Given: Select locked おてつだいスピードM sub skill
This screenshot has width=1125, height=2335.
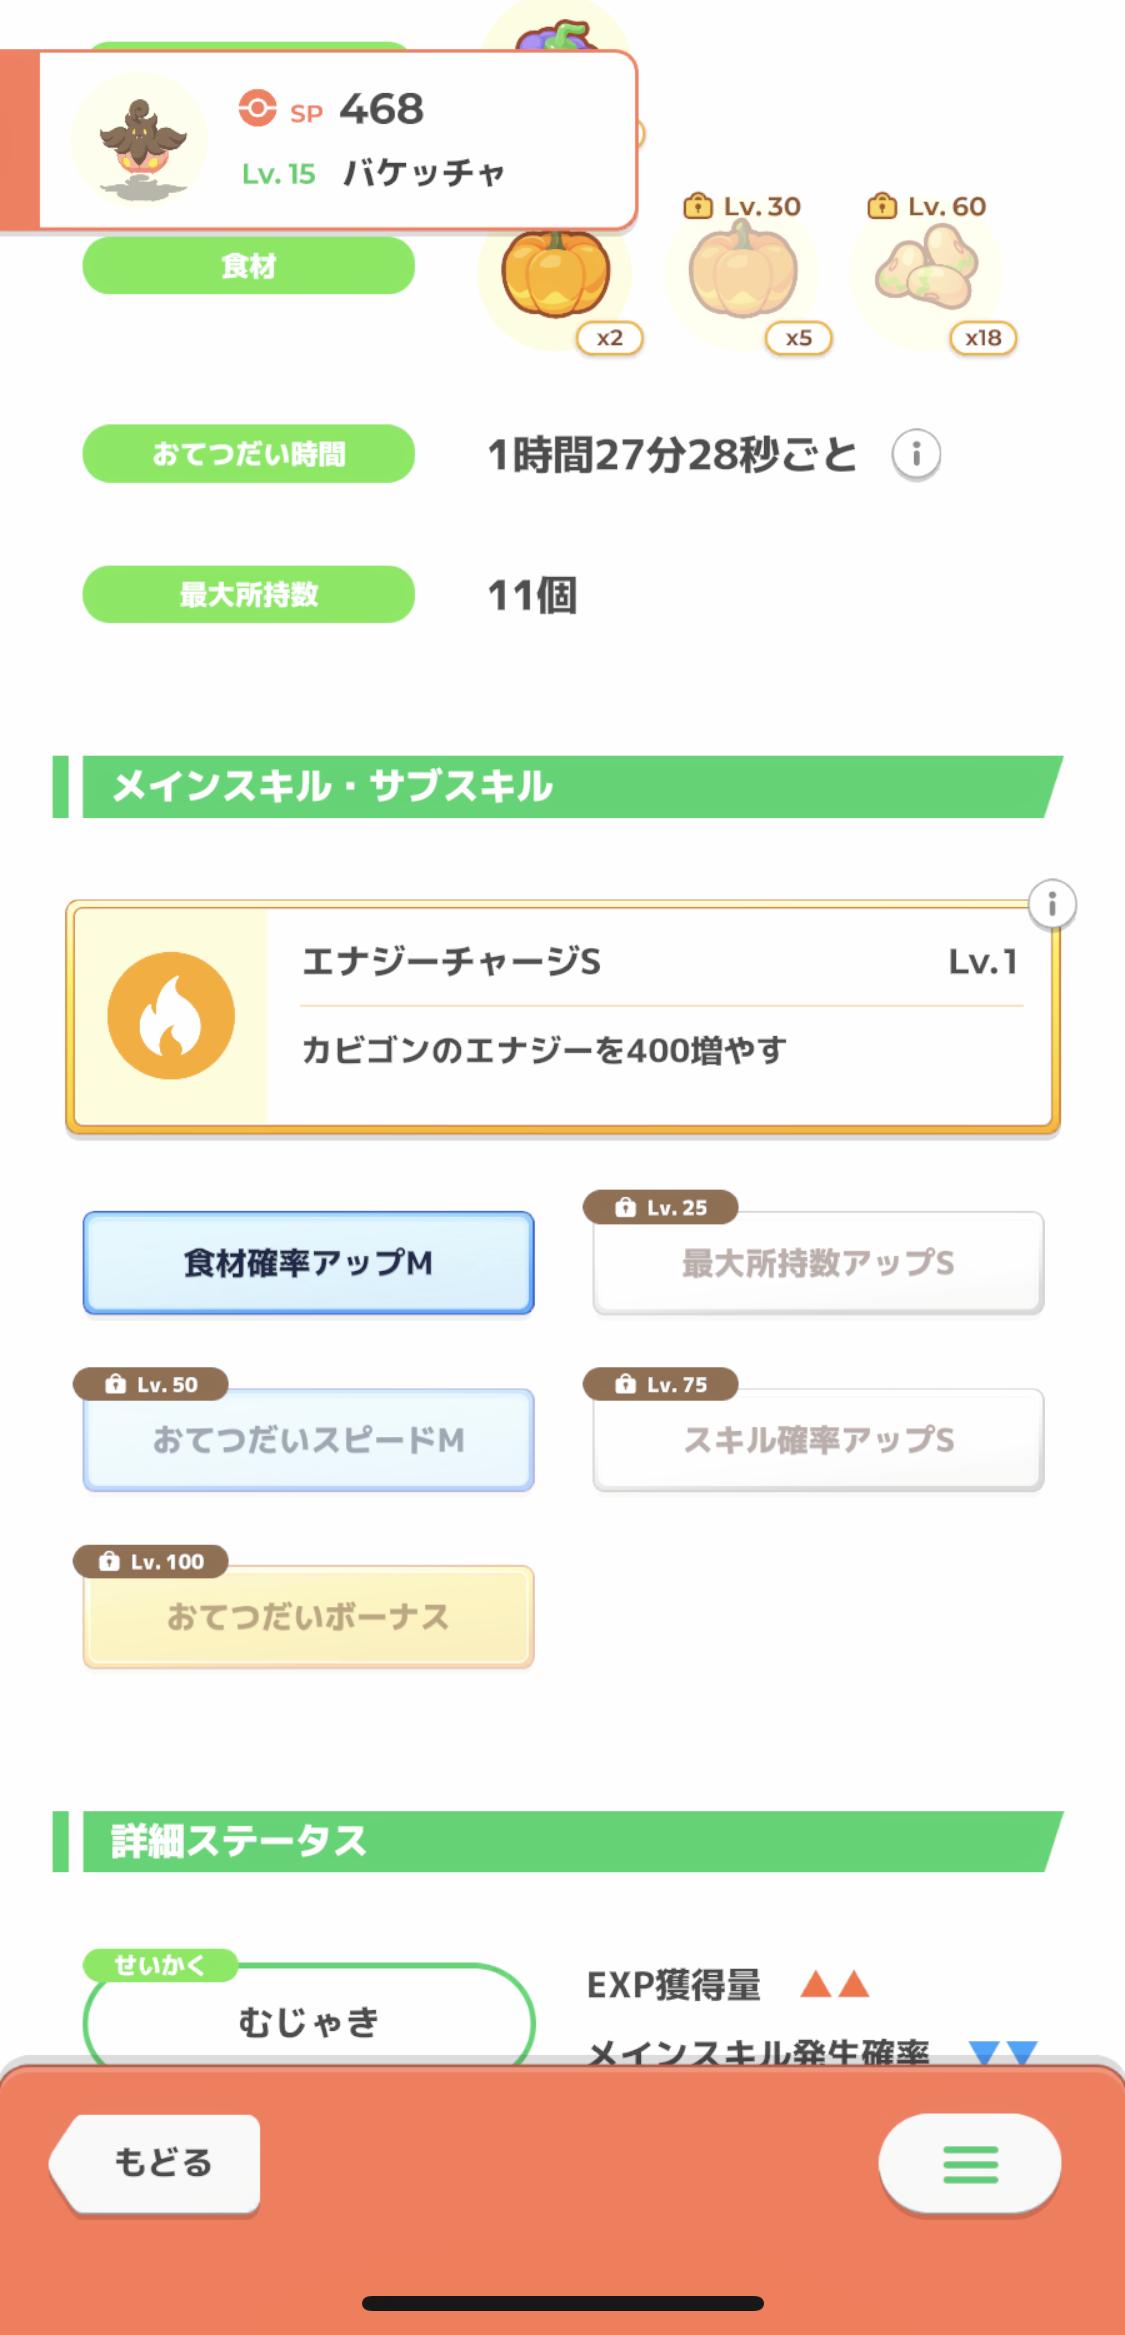Looking at the screenshot, I should [308, 1440].
